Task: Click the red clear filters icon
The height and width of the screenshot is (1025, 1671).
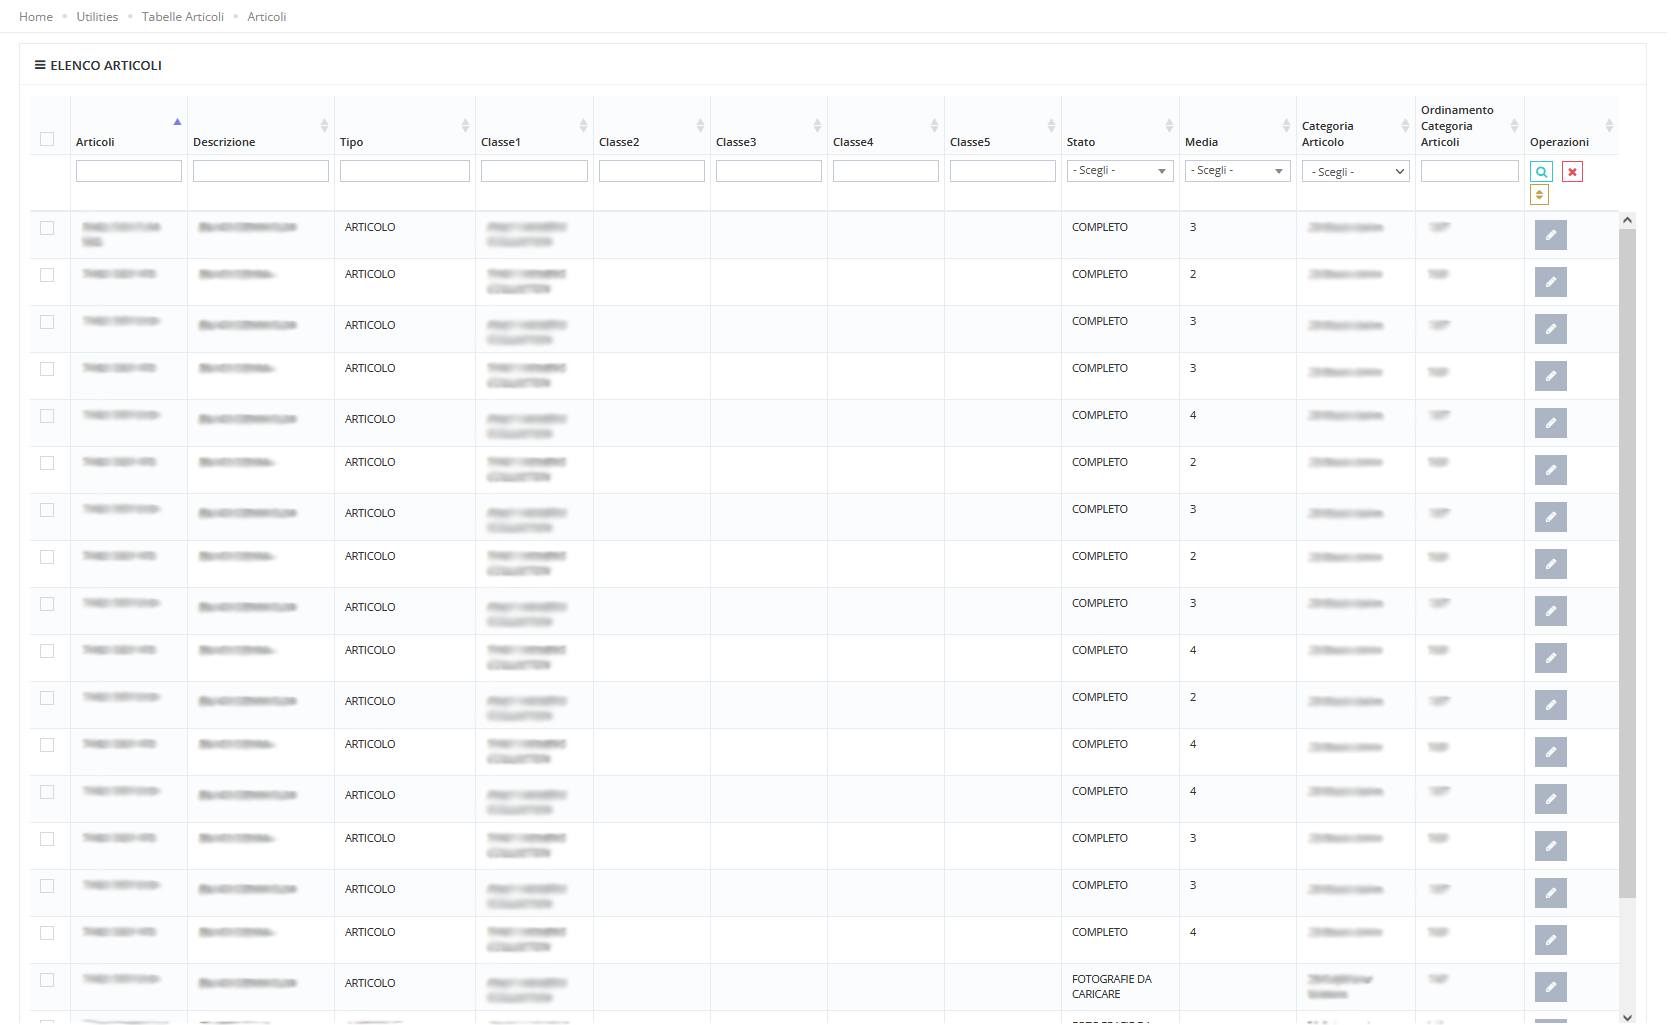Action: click(x=1572, y=172)
